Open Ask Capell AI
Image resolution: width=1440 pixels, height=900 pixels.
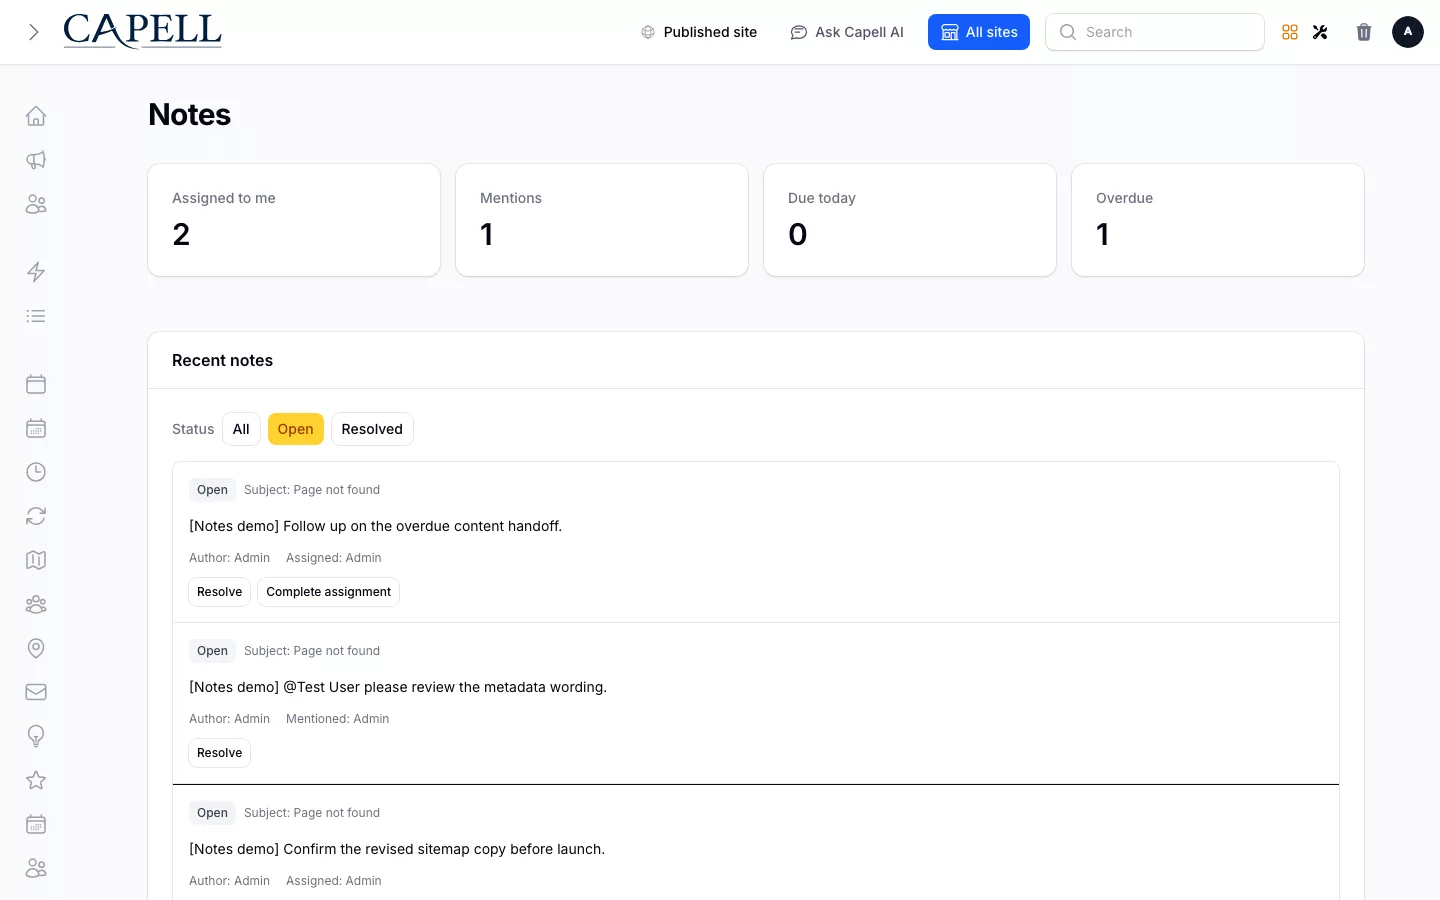click(x=847, y=32)
